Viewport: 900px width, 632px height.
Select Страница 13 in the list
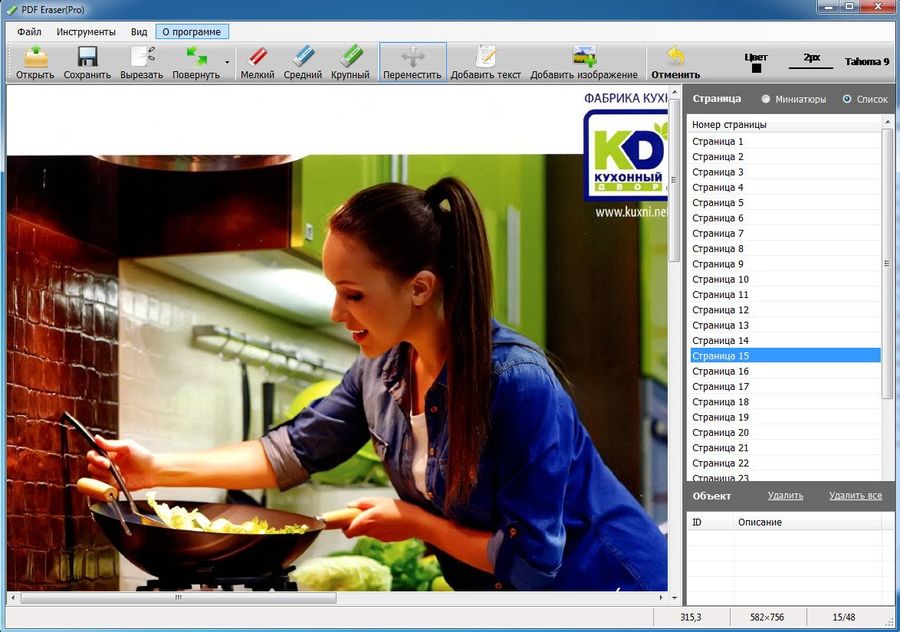(x=784, y=325)
